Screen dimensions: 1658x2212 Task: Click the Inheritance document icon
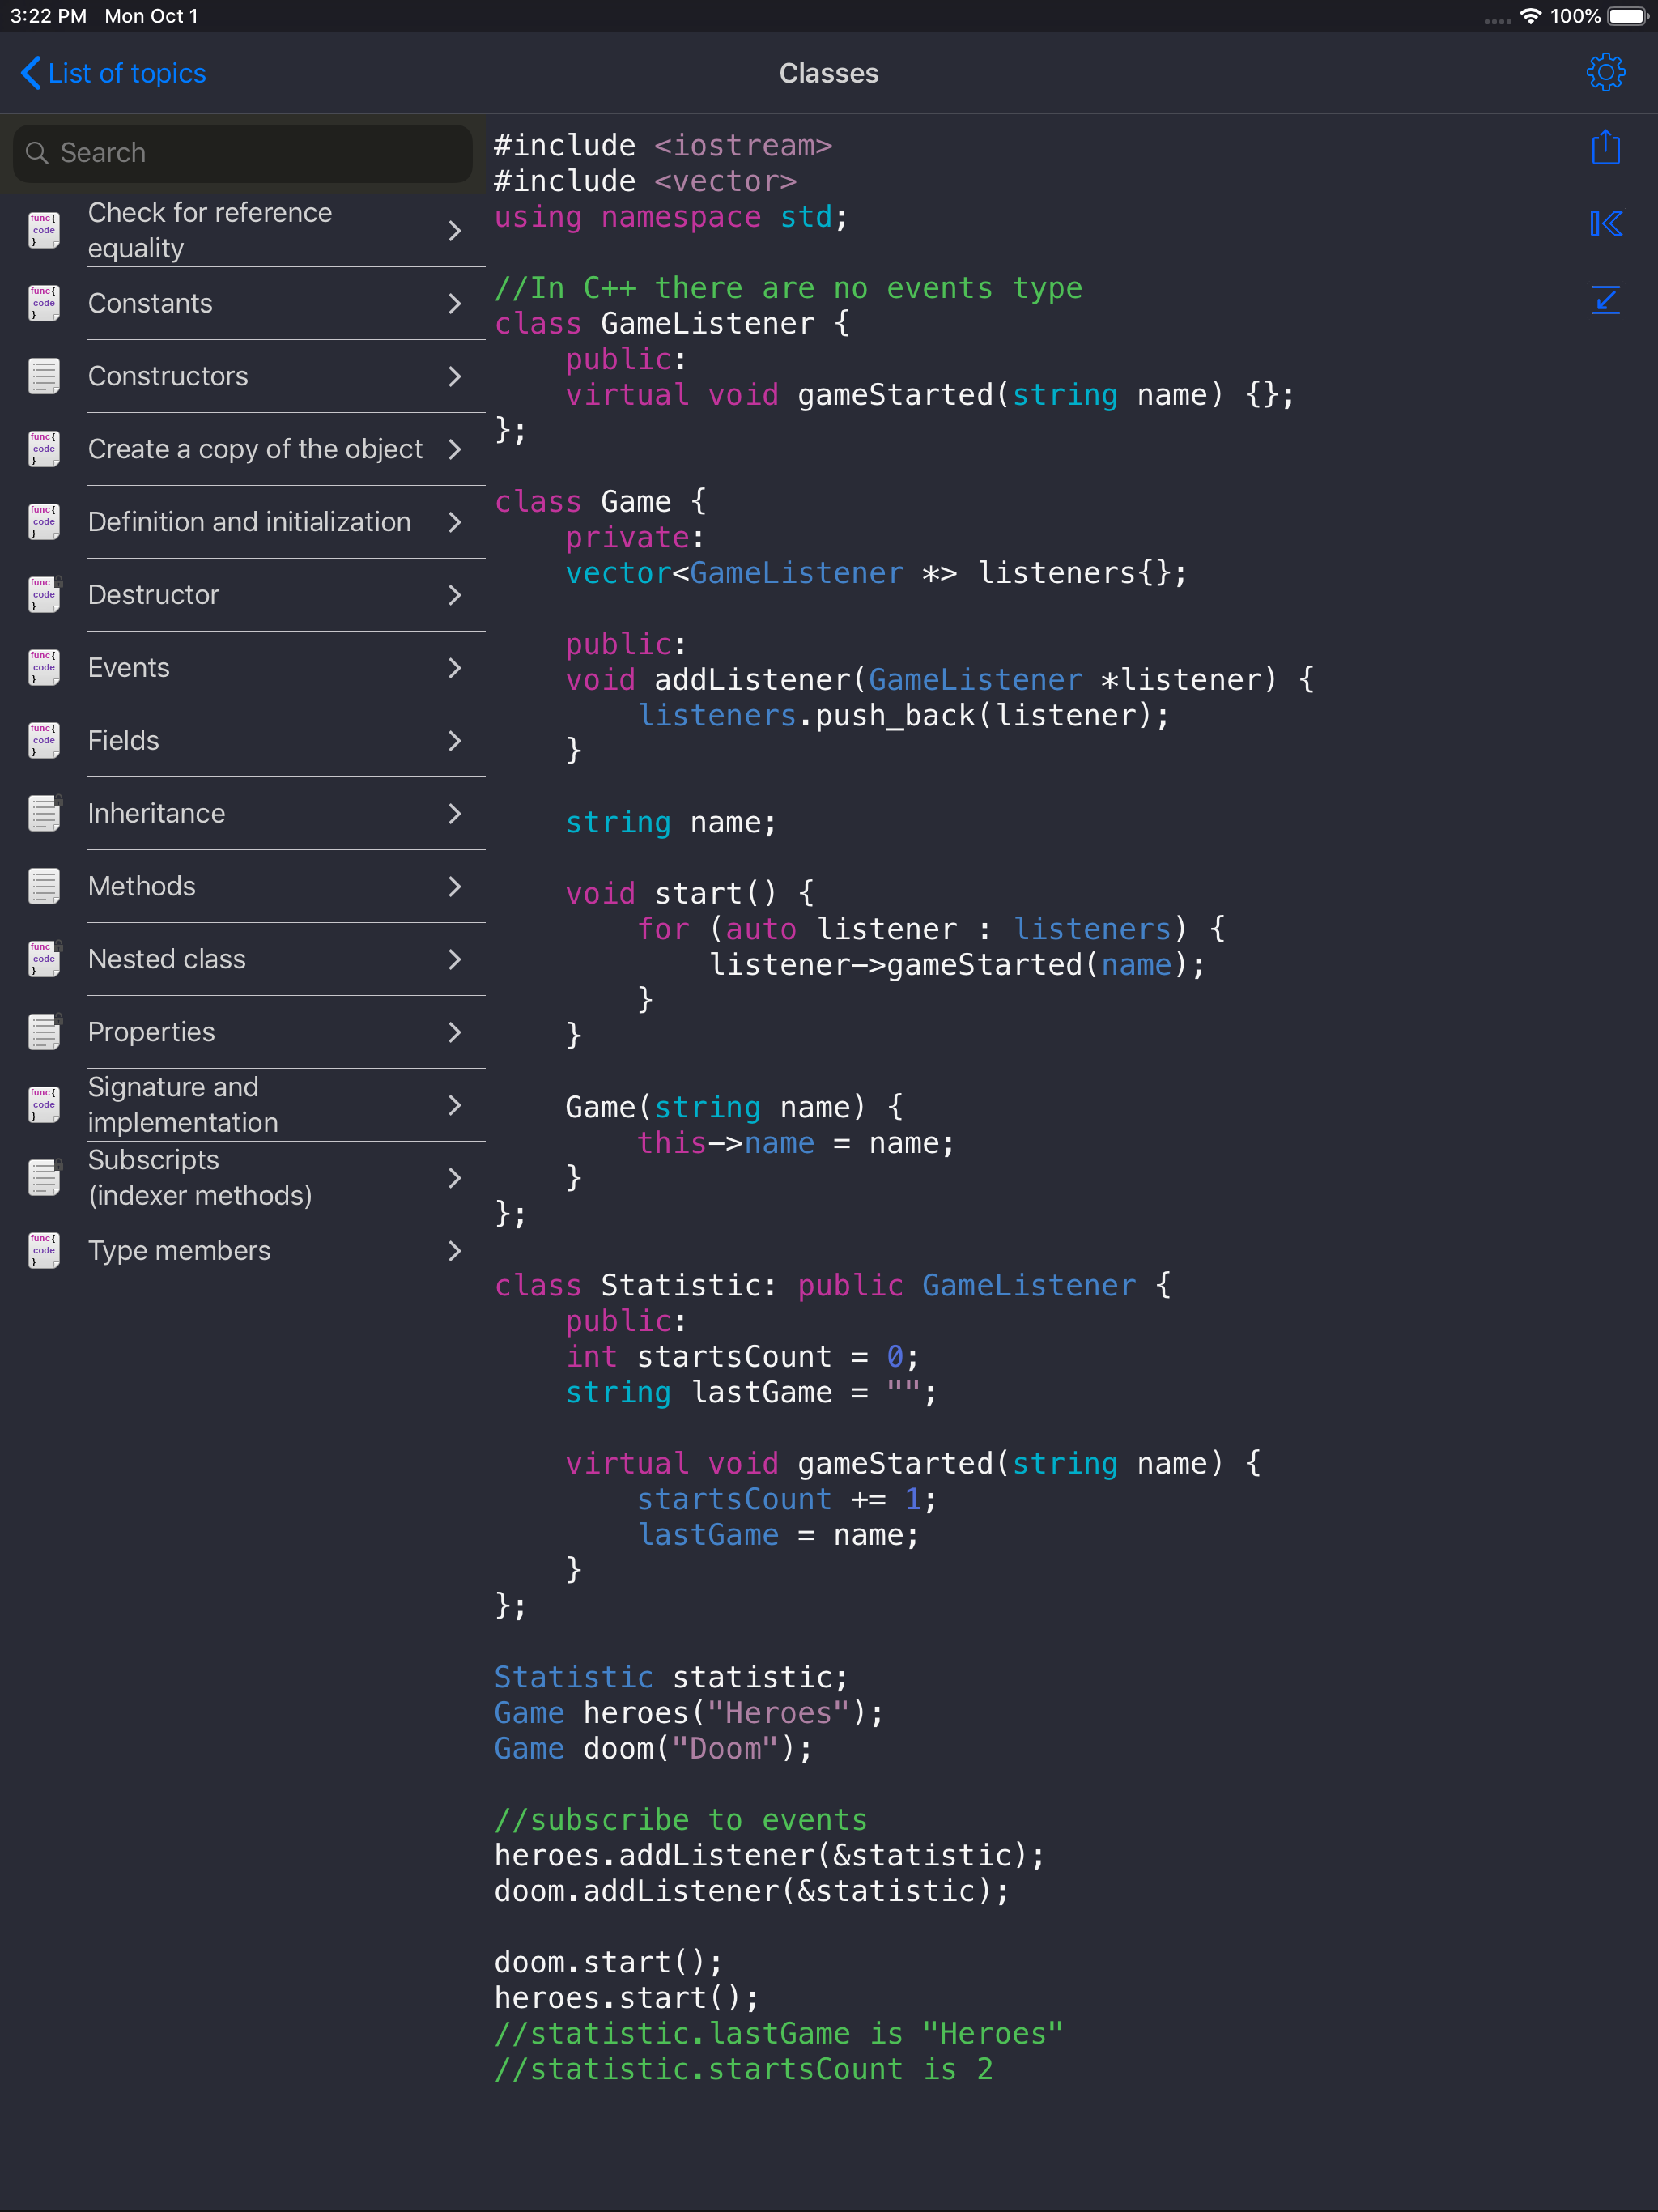(x=44, y=813)
